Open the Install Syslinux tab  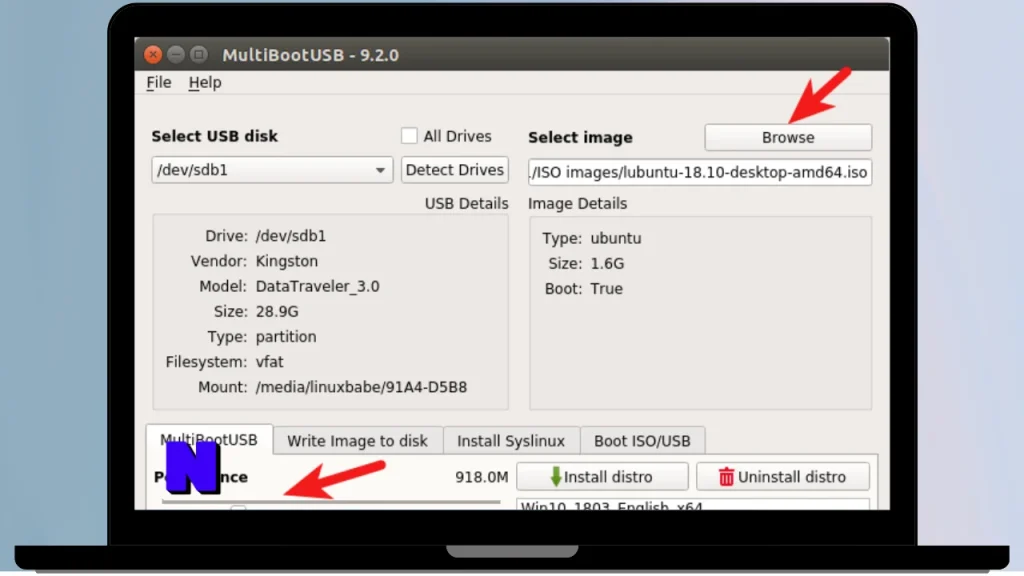(511, 441)
